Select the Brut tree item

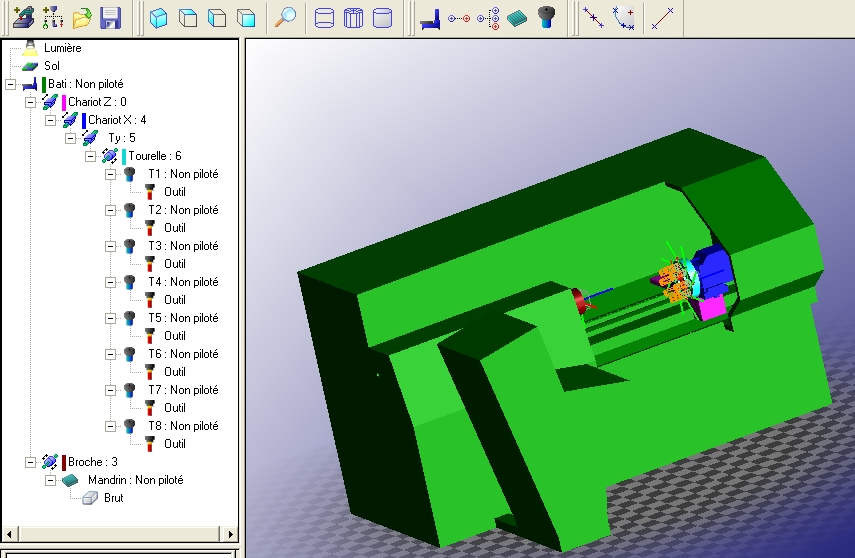(x=113, y=498)
